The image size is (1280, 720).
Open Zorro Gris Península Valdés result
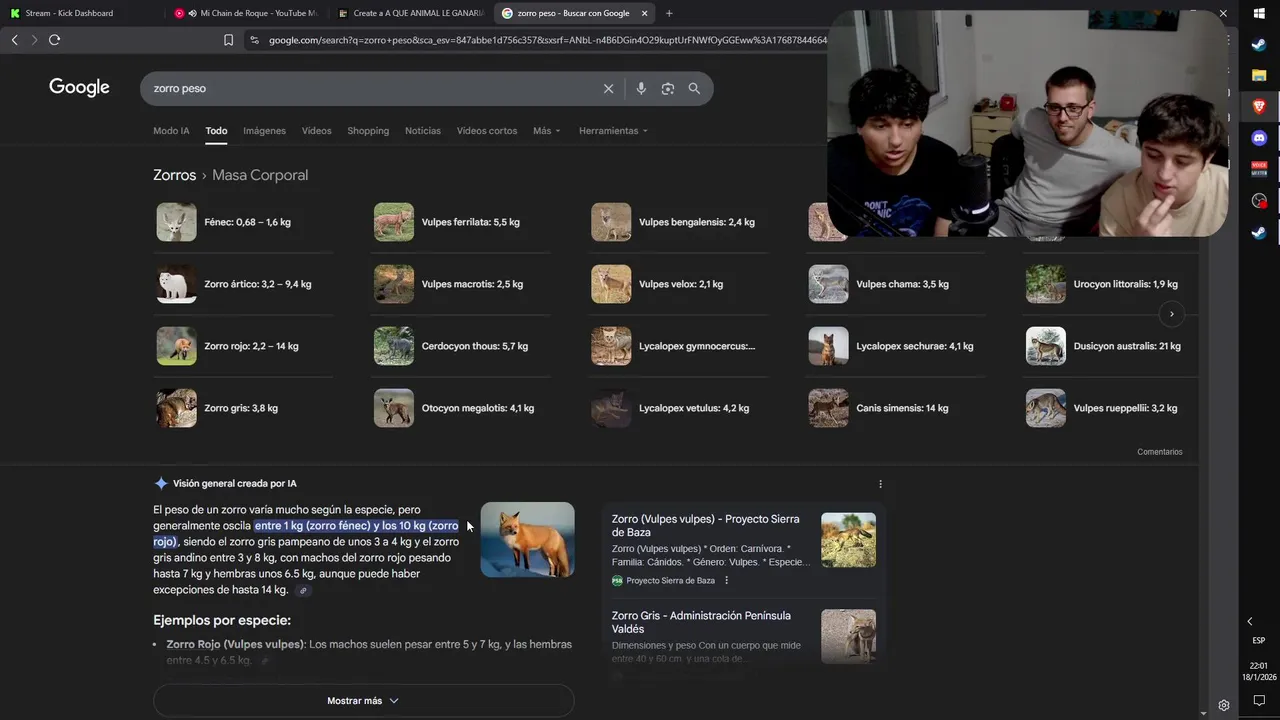[701, 622]
